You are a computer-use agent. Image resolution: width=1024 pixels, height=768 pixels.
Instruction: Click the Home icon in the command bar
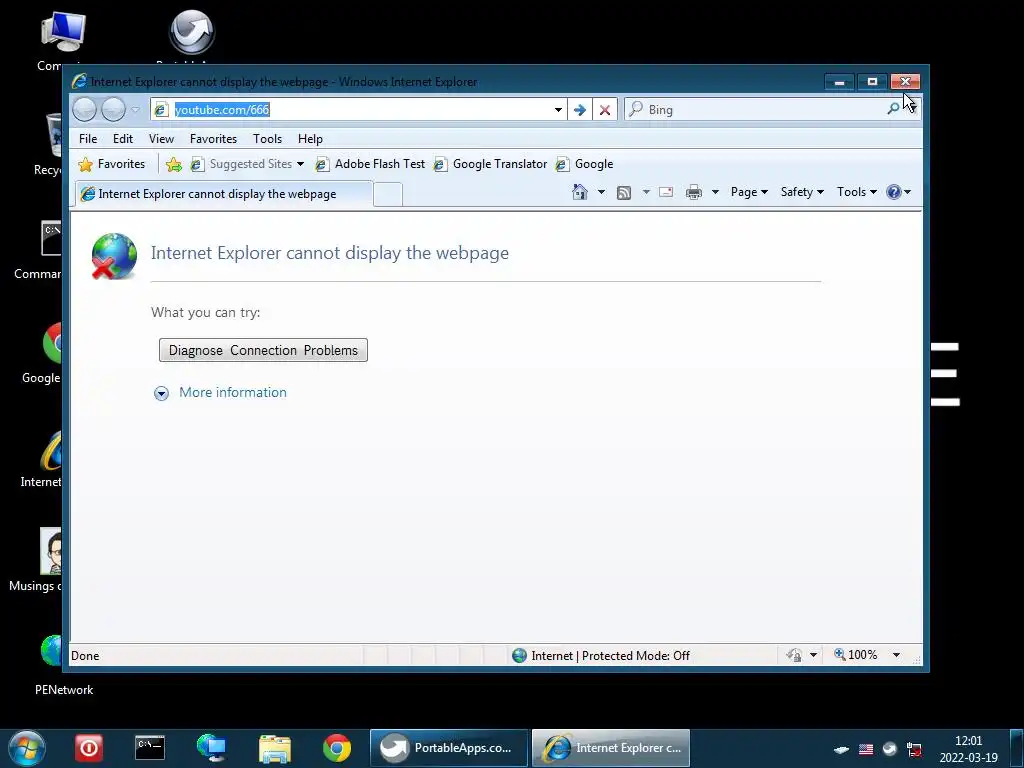point(580,192)
